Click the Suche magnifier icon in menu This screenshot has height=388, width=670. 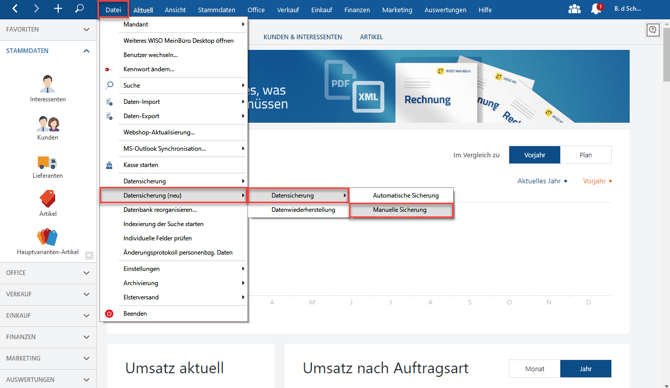click(x=109, y=85)
